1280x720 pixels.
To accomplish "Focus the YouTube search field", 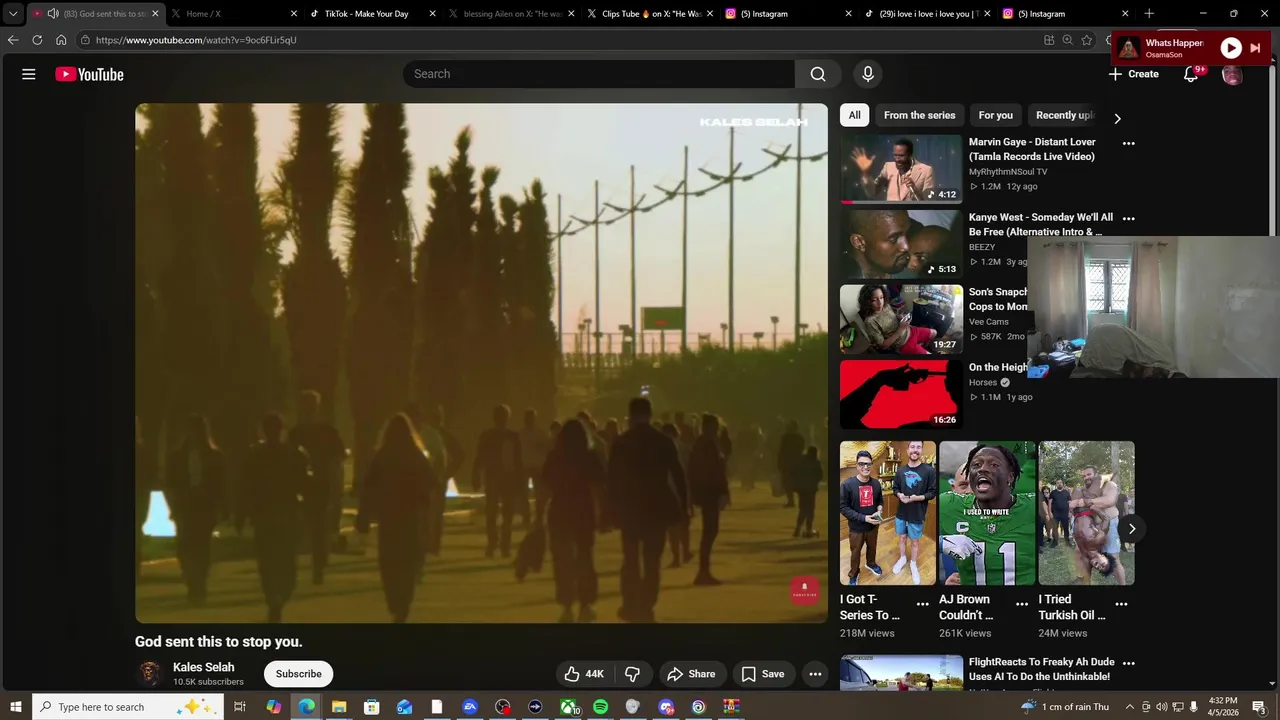I will coord(600,74).
